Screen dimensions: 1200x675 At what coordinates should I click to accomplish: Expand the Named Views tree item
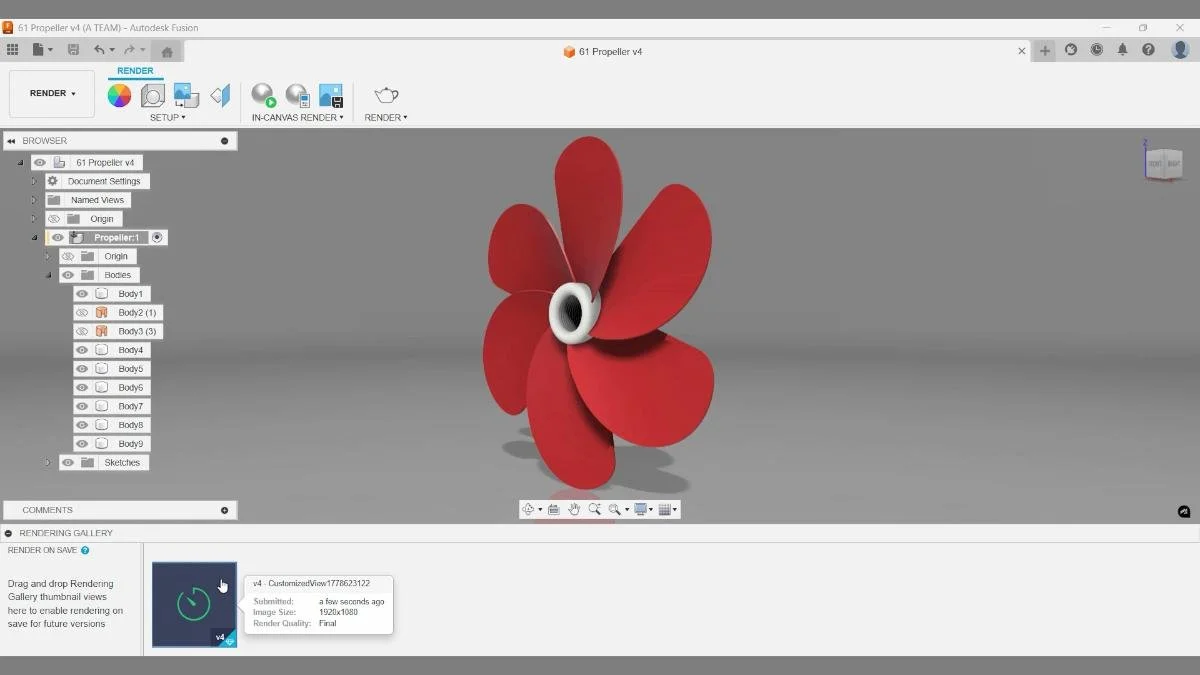(x=33, y=199)
